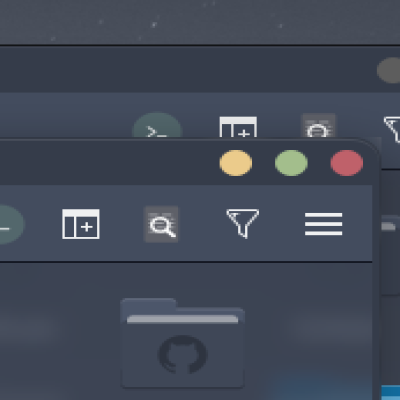Open the hamburger menu in front window
The height and width of the screenshot is (400, 400).
click(323, 224)
